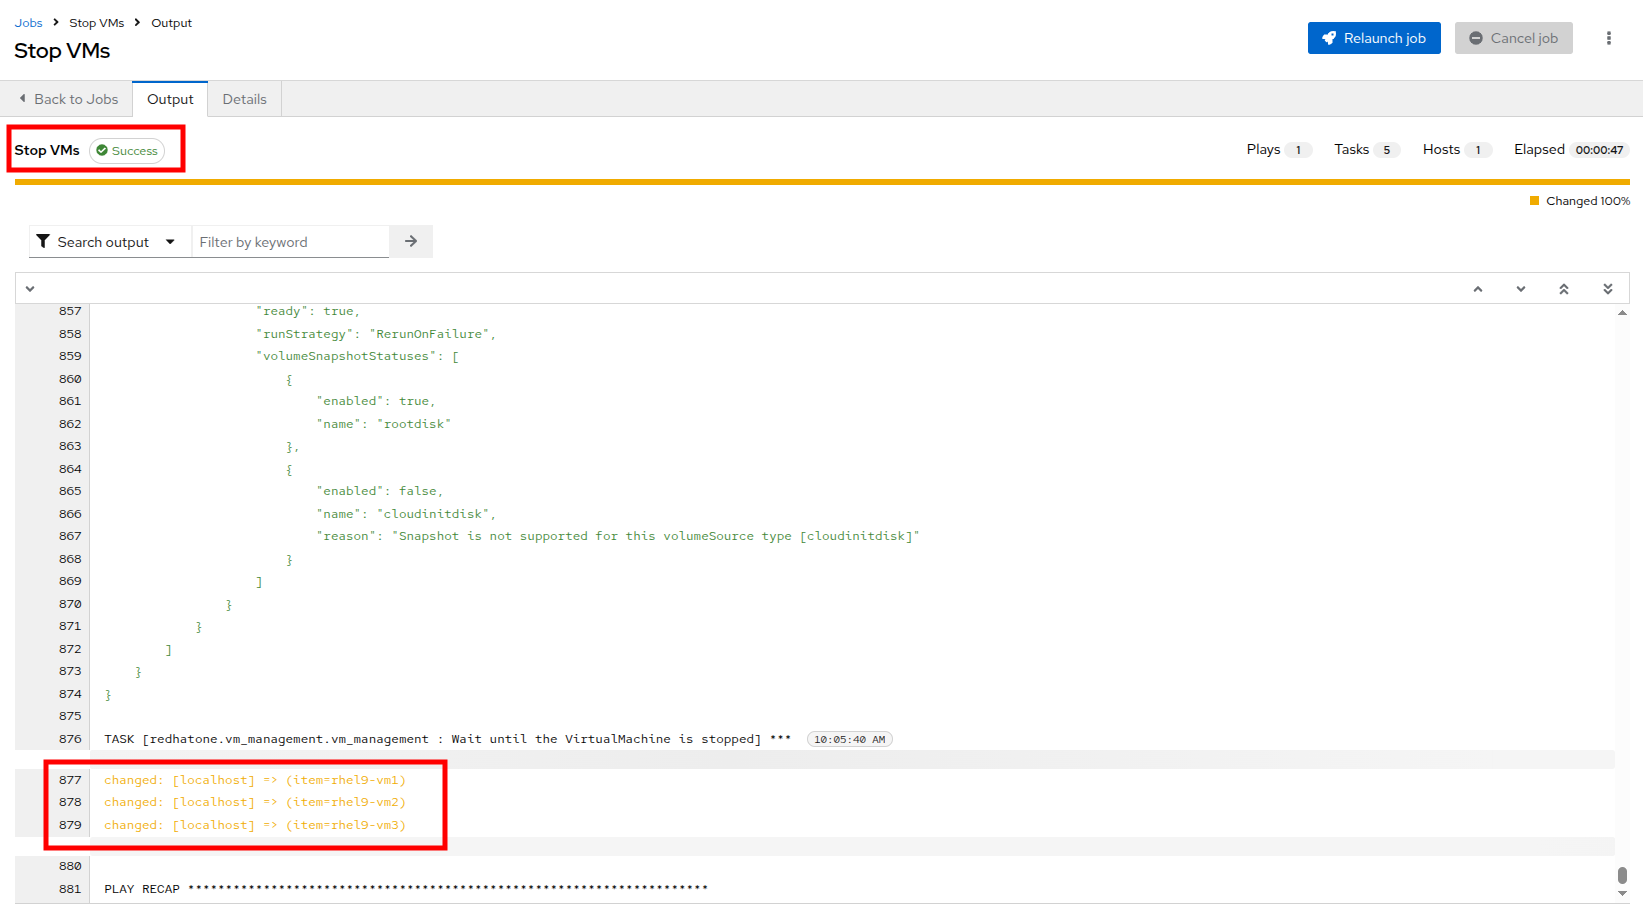Viewport: 1643px width, 912px height.
Task: Collapse all output with the left chevron
Action: pos(30,289)
